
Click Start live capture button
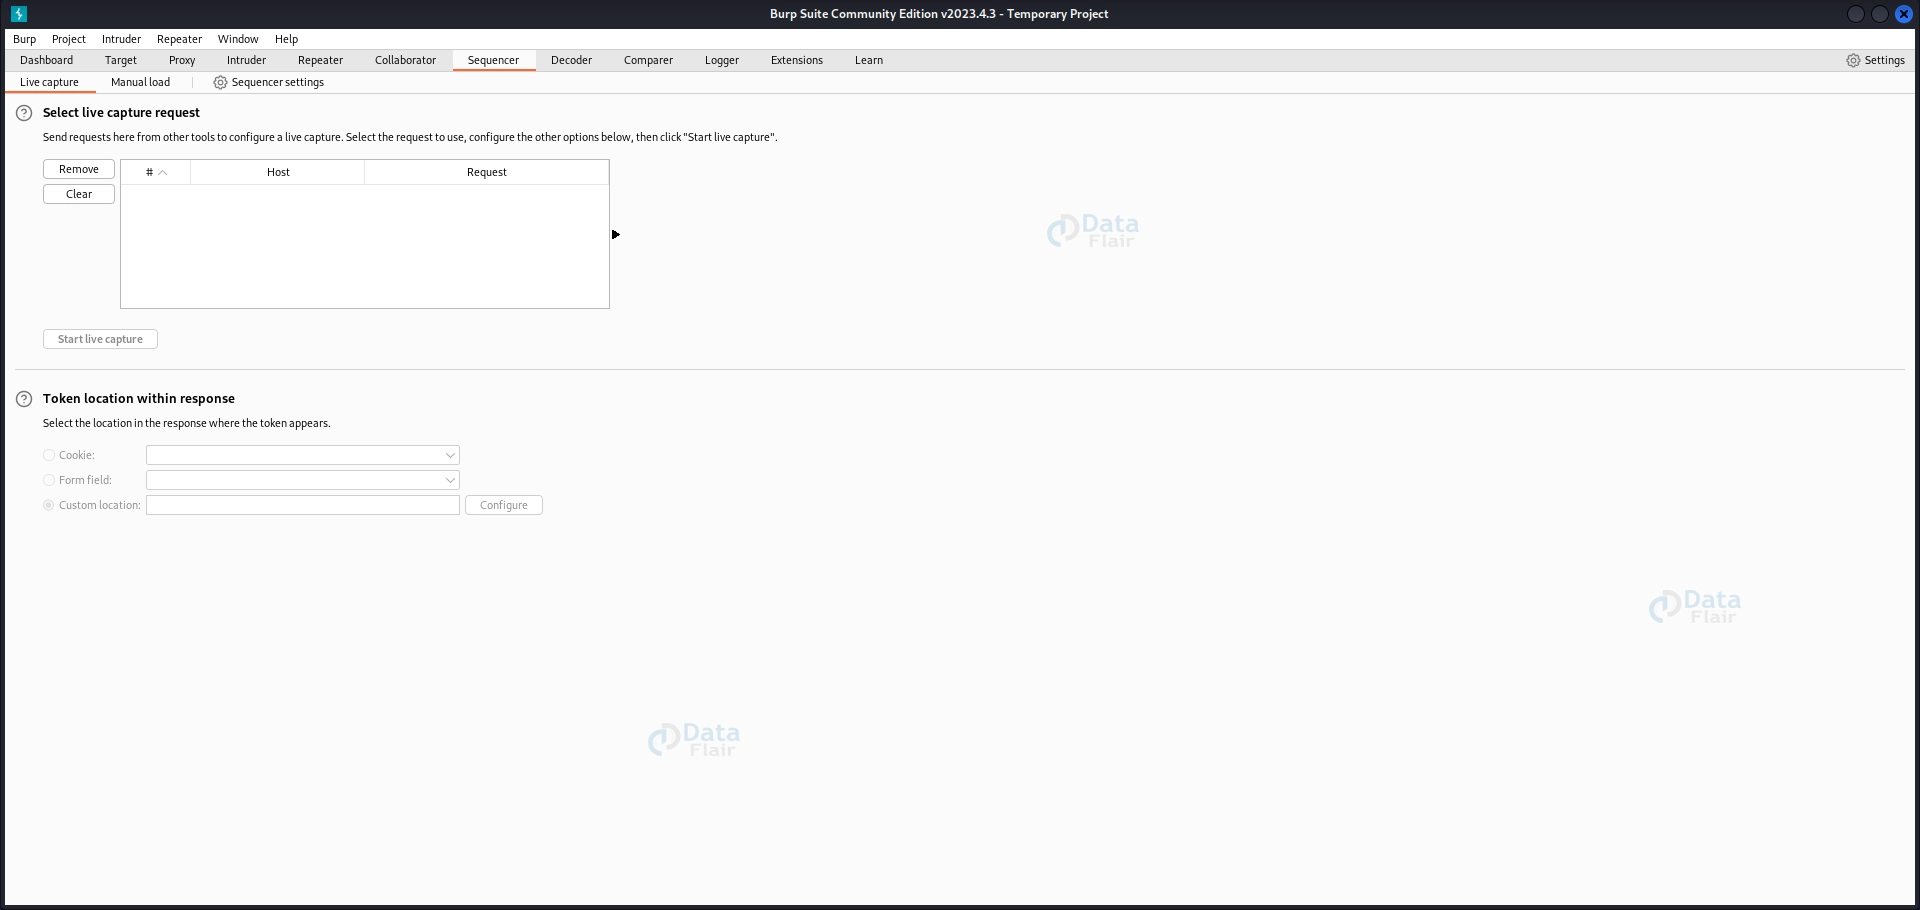100,339
